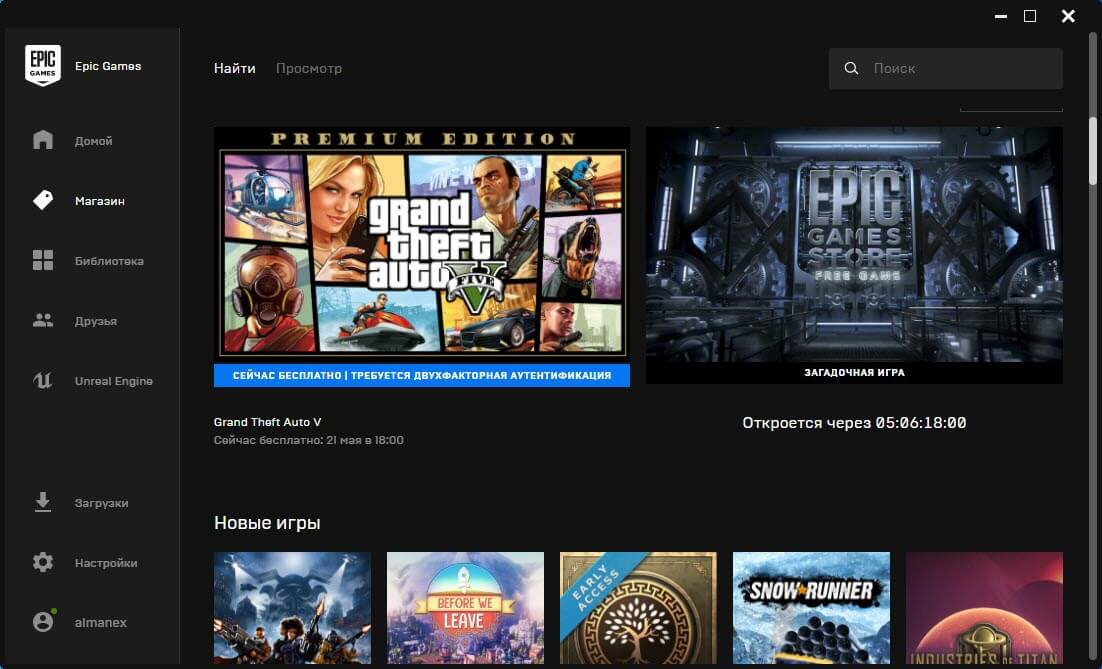1102x669 pixels.
Task: Go to Домой in sidebar
Action: 93,141
